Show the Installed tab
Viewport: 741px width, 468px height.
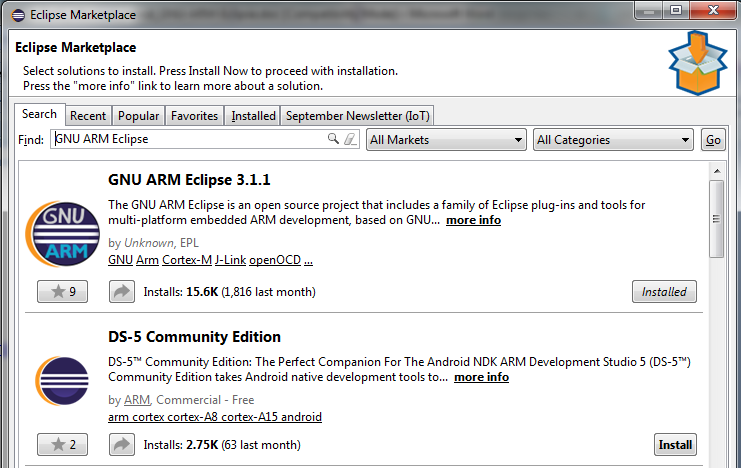(253, 116)
